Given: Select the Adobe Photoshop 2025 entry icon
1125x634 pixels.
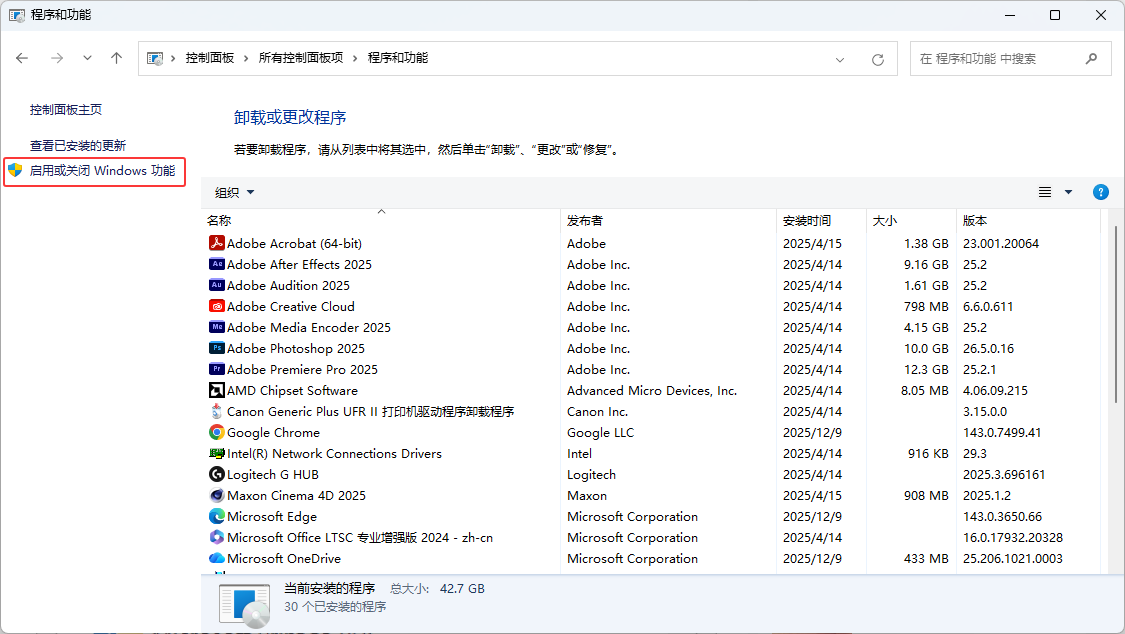Looking at the screenshot, I should click(x=216, y=348).
